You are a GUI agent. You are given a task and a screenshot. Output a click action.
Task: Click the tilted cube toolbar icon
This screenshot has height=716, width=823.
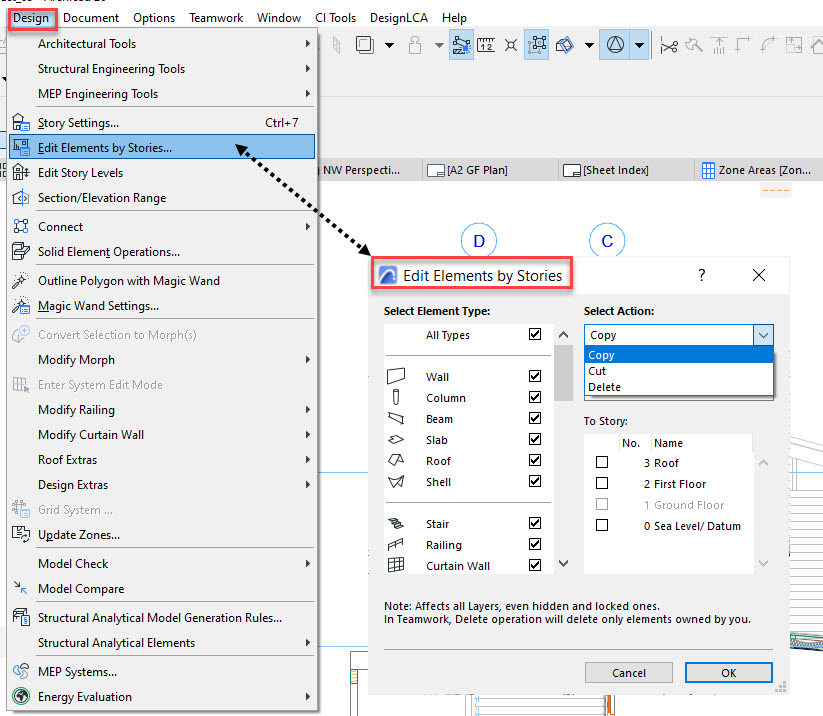coord(565,45)
